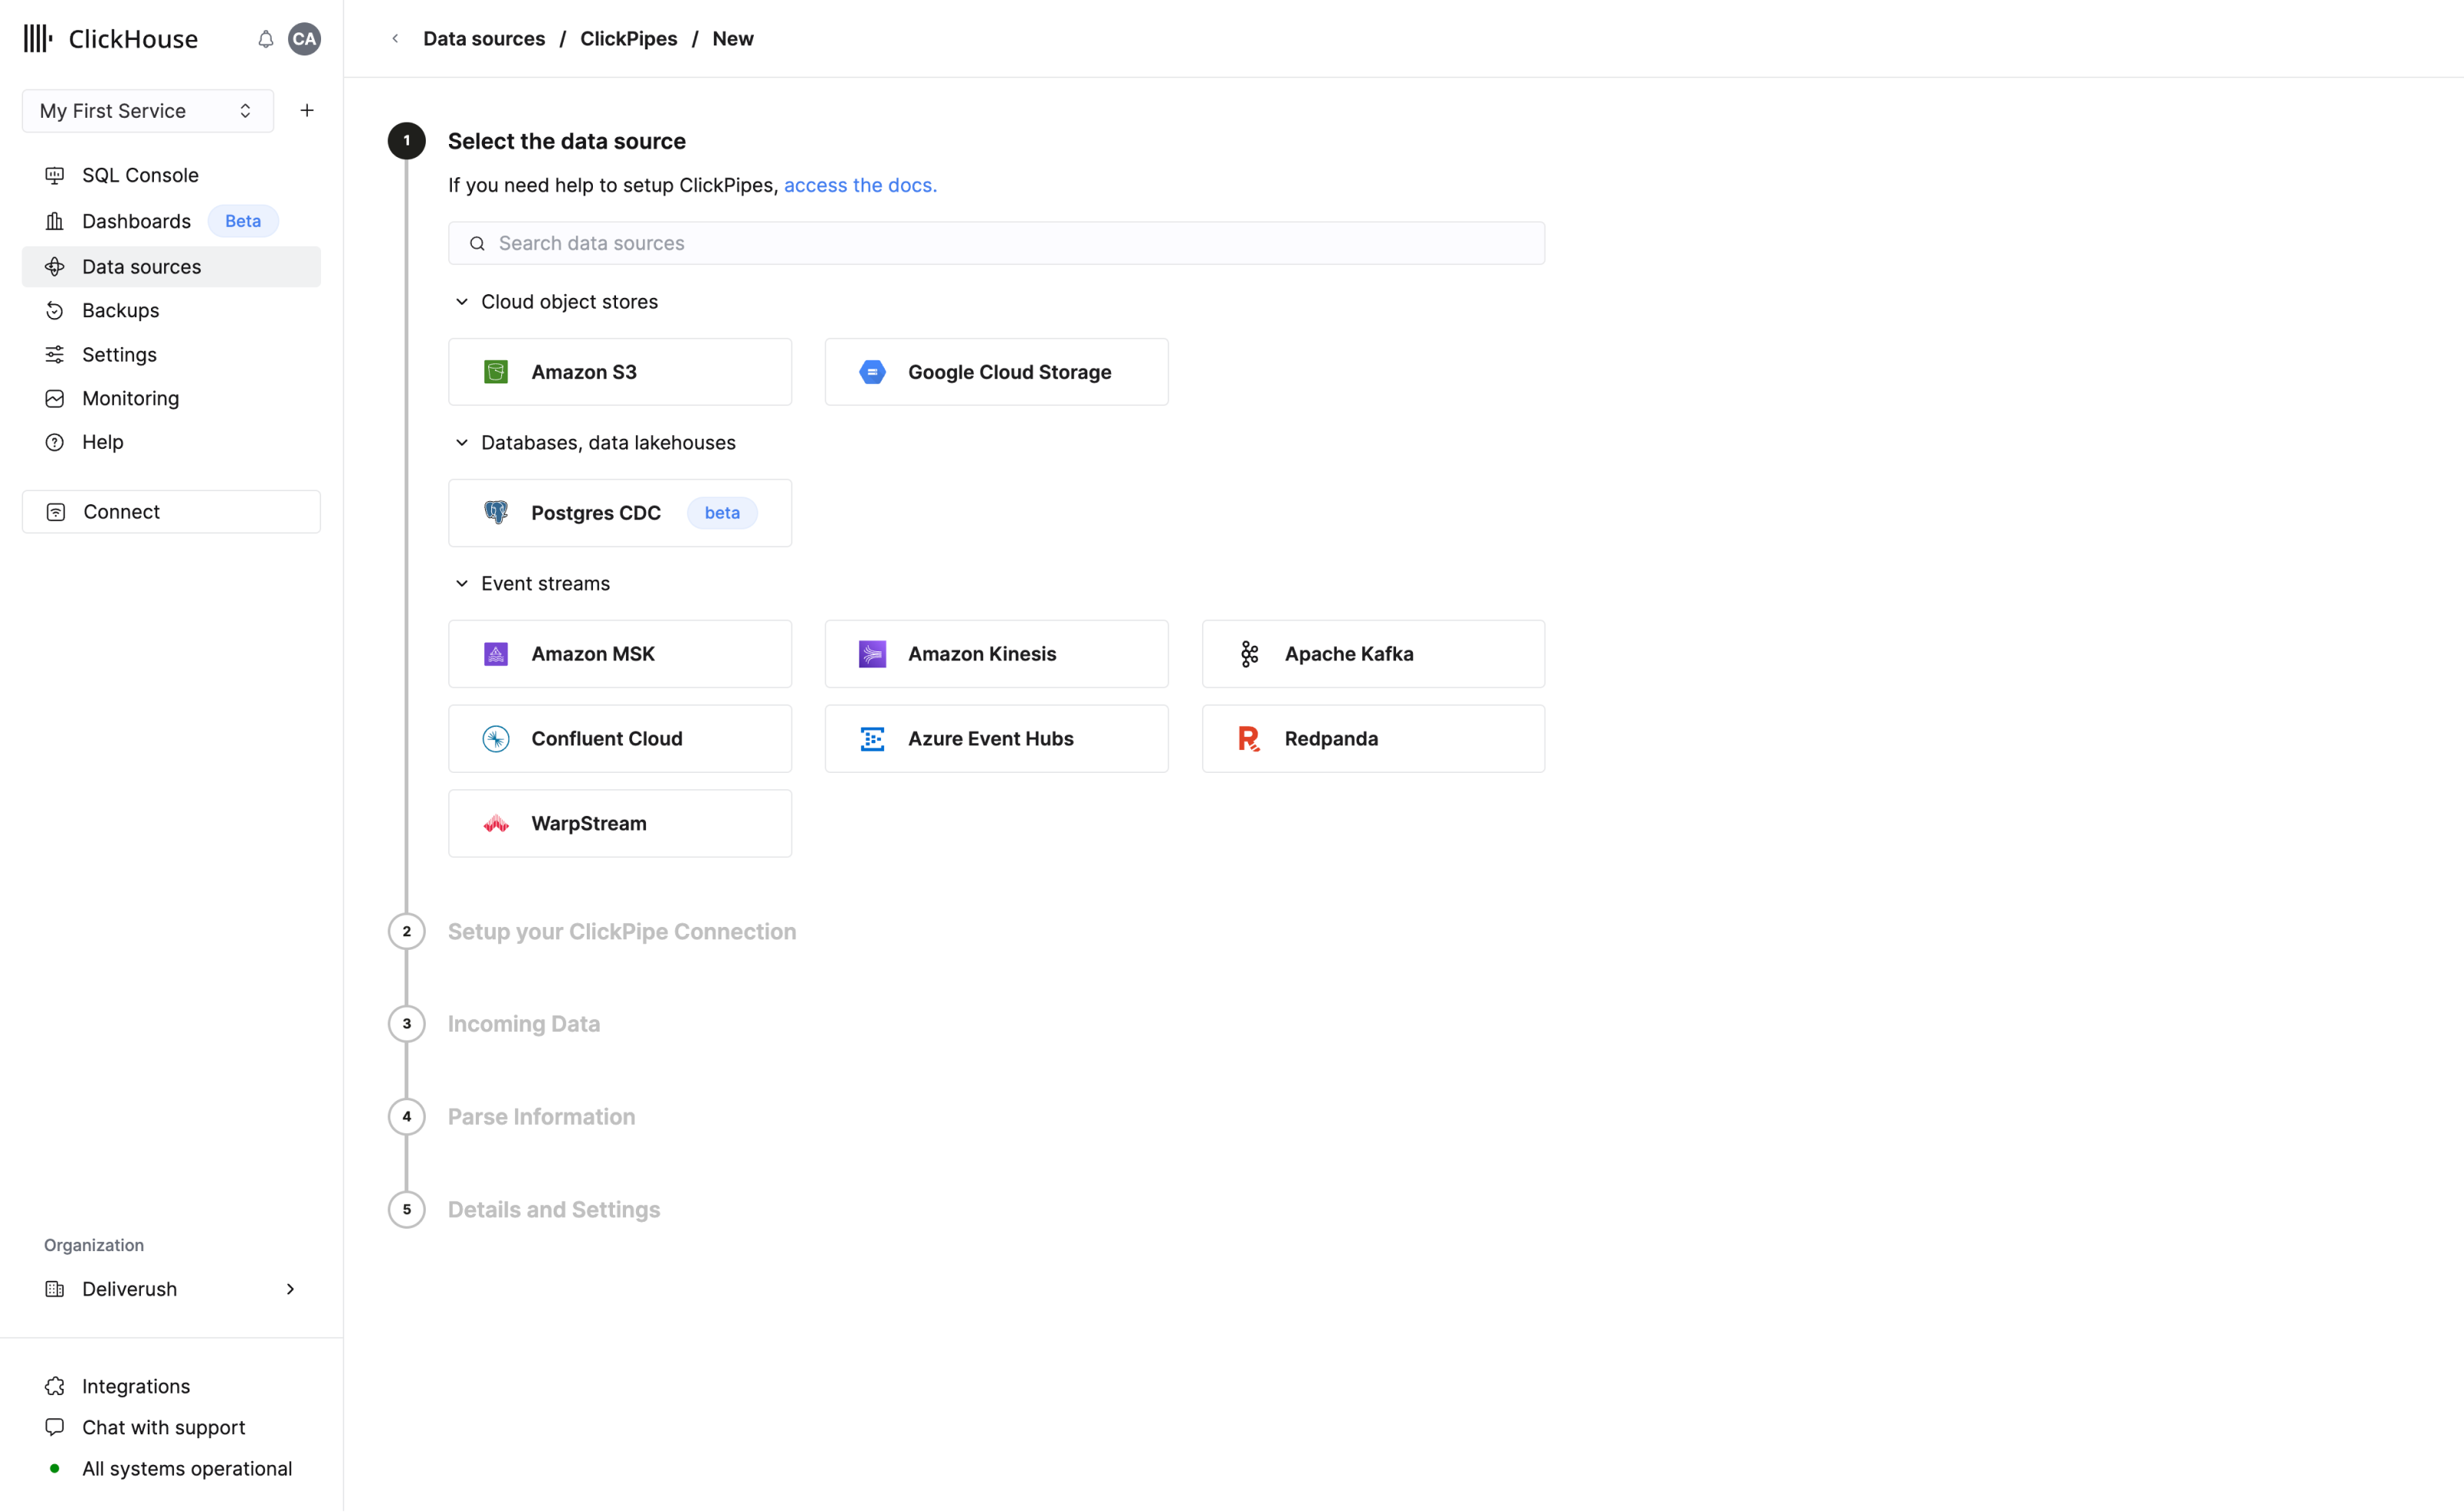Collapse the Cloud object stores section
Viewport: 2464px width, 1512px height.
coord(461,301)
